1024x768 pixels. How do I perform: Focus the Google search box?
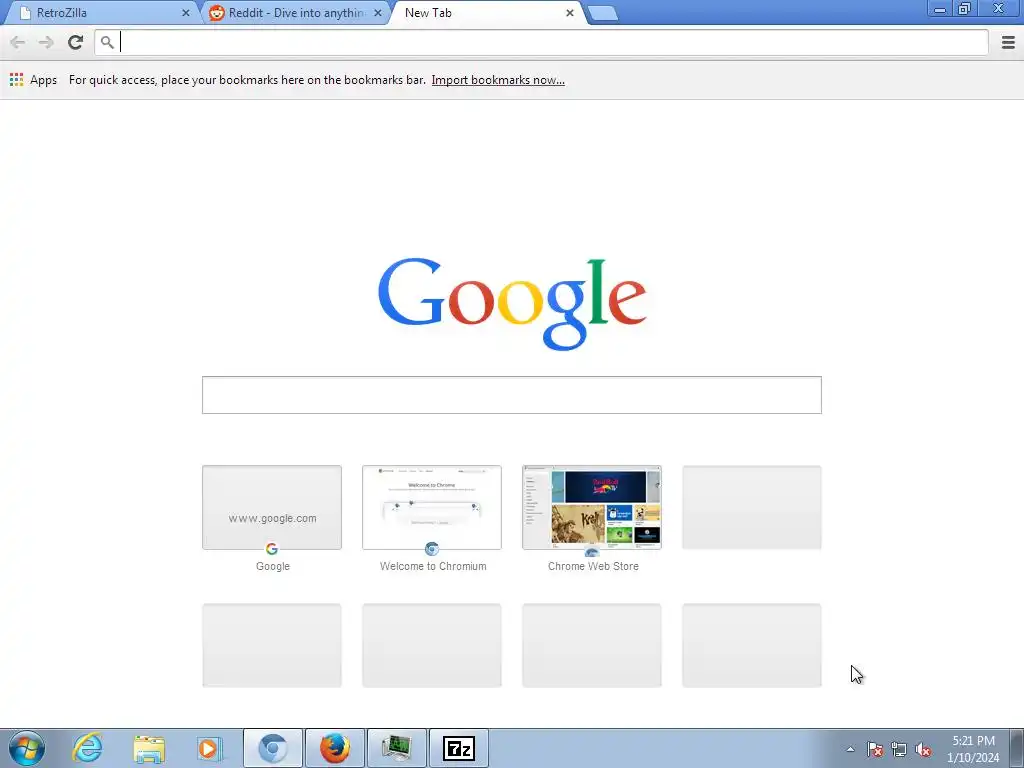pos(511,395)
